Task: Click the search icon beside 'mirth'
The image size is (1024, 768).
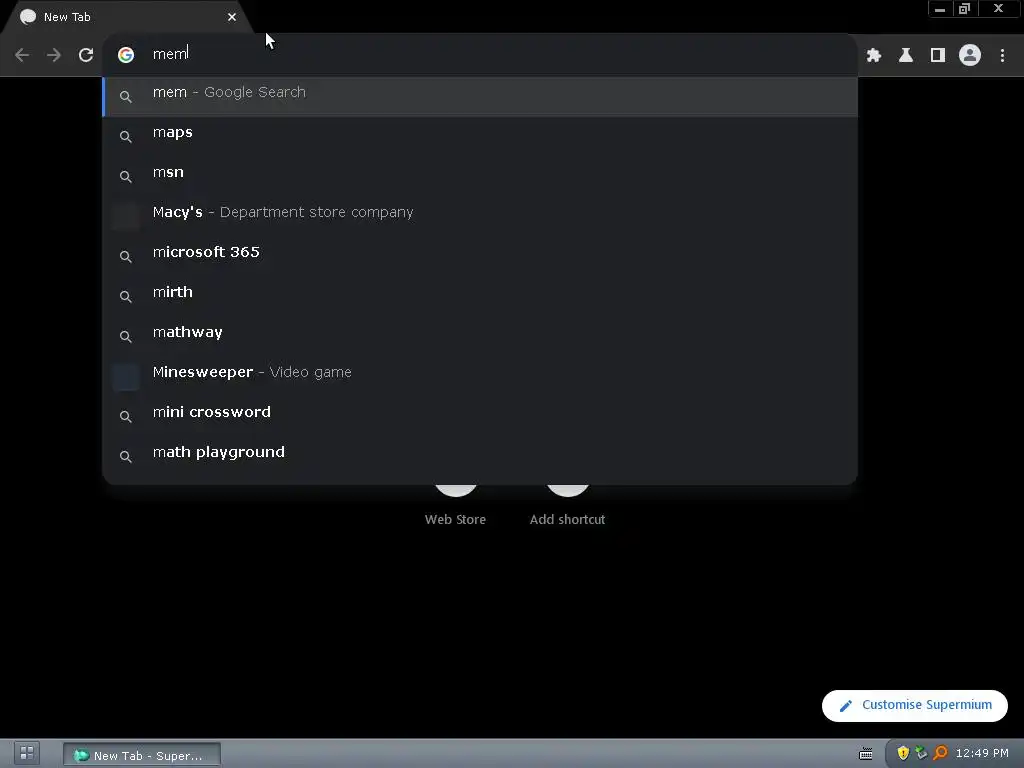Action: click(126, 296)
